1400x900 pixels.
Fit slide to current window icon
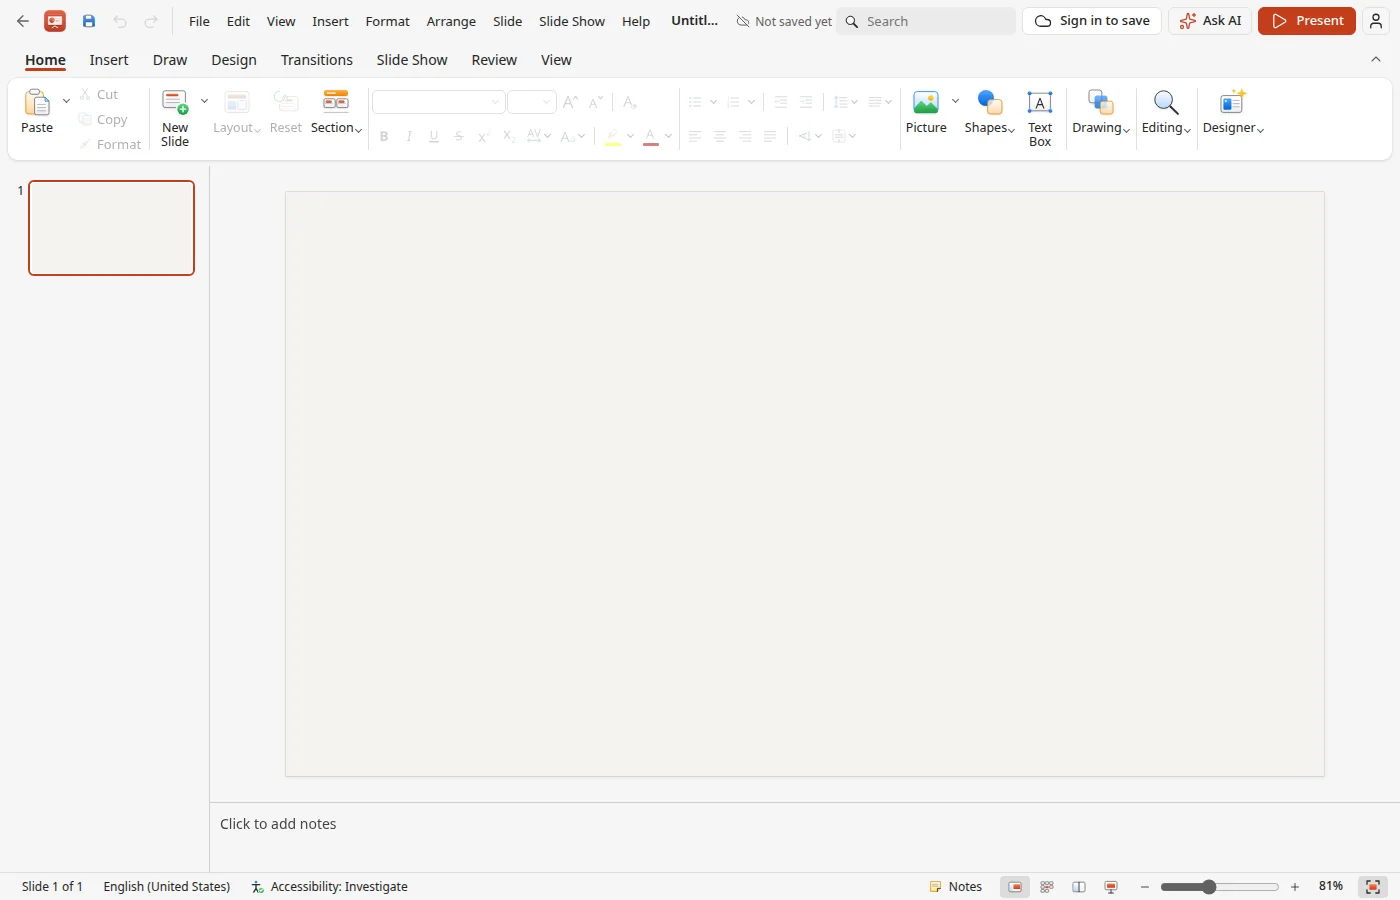[1373, 887]
